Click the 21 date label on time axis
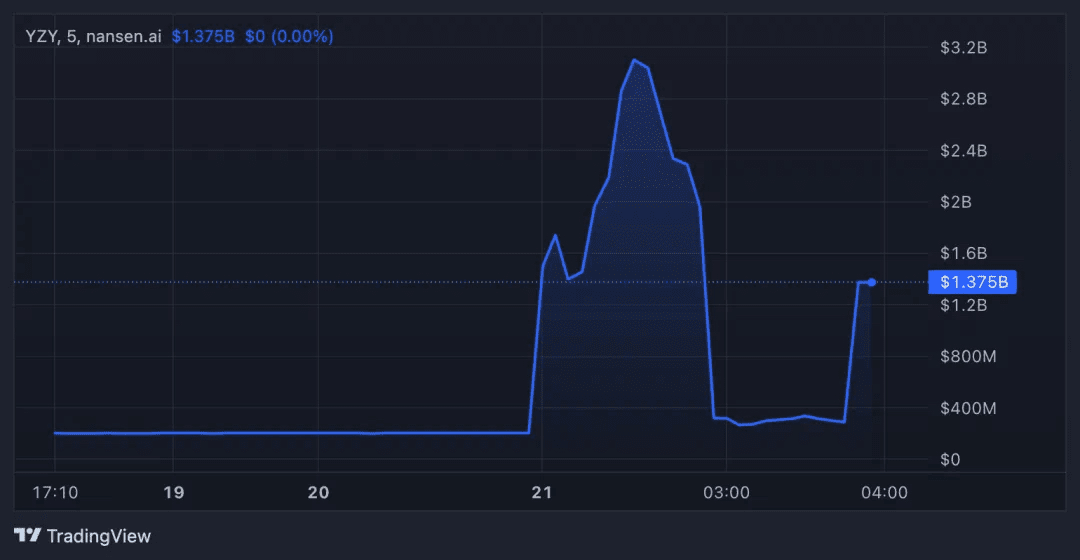The height and width of the screenshot is (560, 1080). pos(541,492)
